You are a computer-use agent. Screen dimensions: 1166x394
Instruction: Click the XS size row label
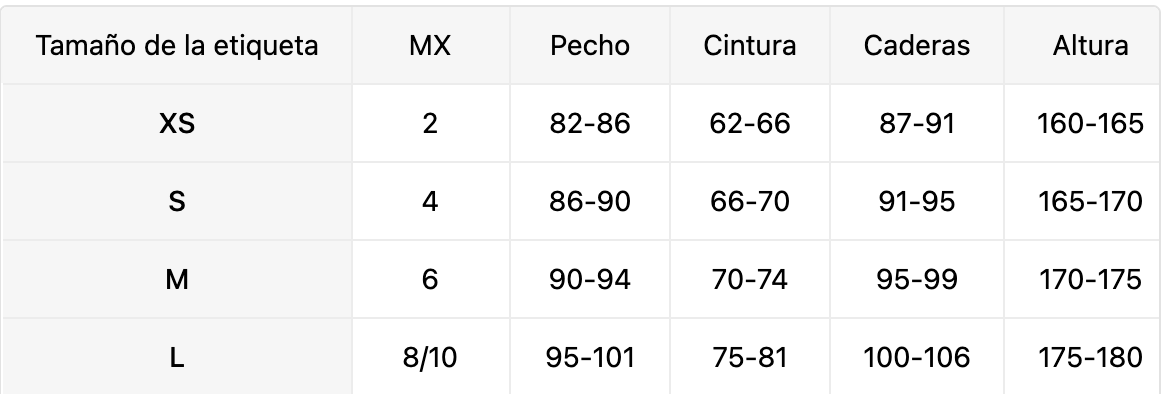click(x=177, y=123)
